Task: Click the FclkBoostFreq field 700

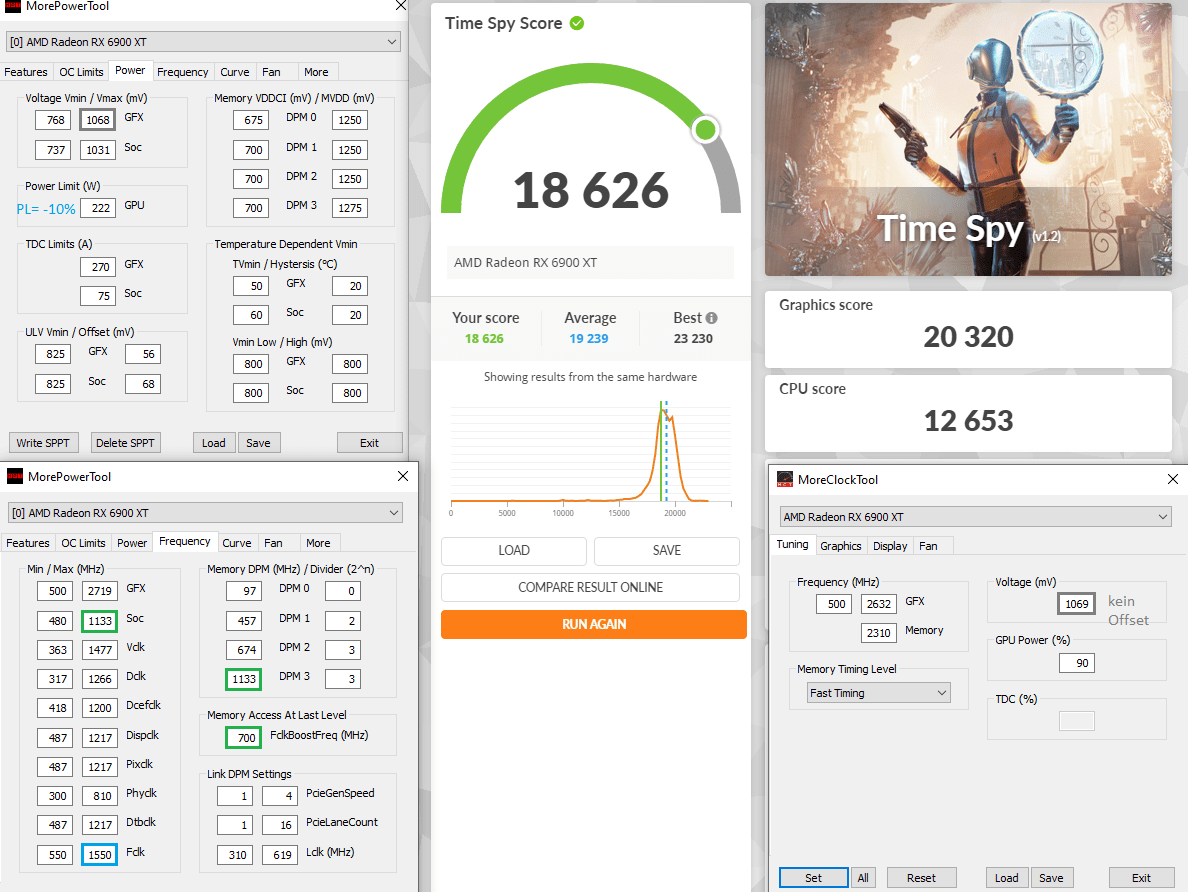Action: tap(244, 737)
